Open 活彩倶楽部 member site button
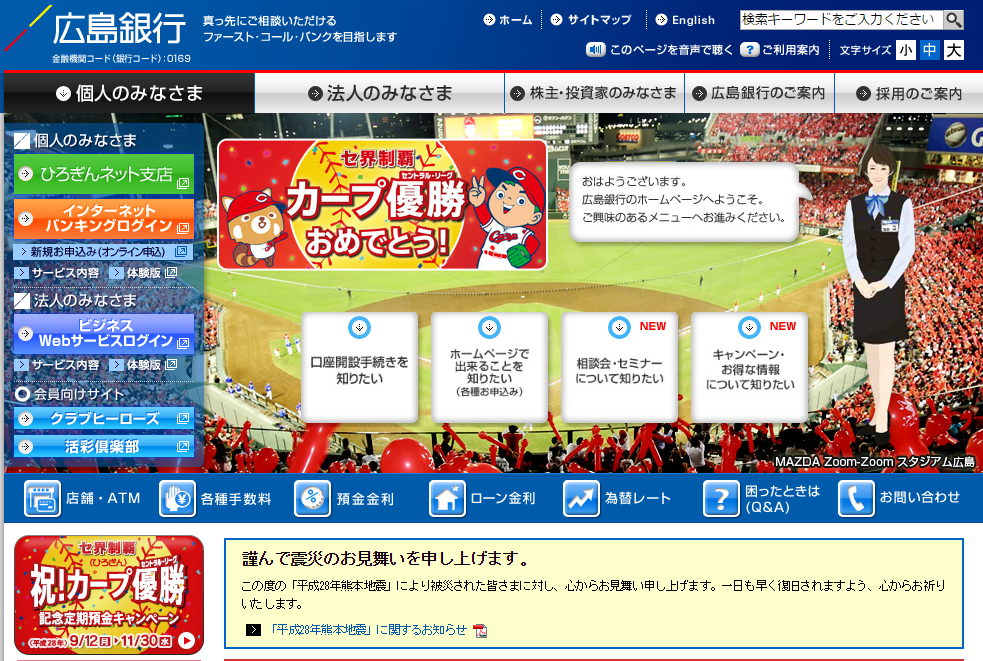The width and height of the screenshot is (983, 661). [103, 447]
